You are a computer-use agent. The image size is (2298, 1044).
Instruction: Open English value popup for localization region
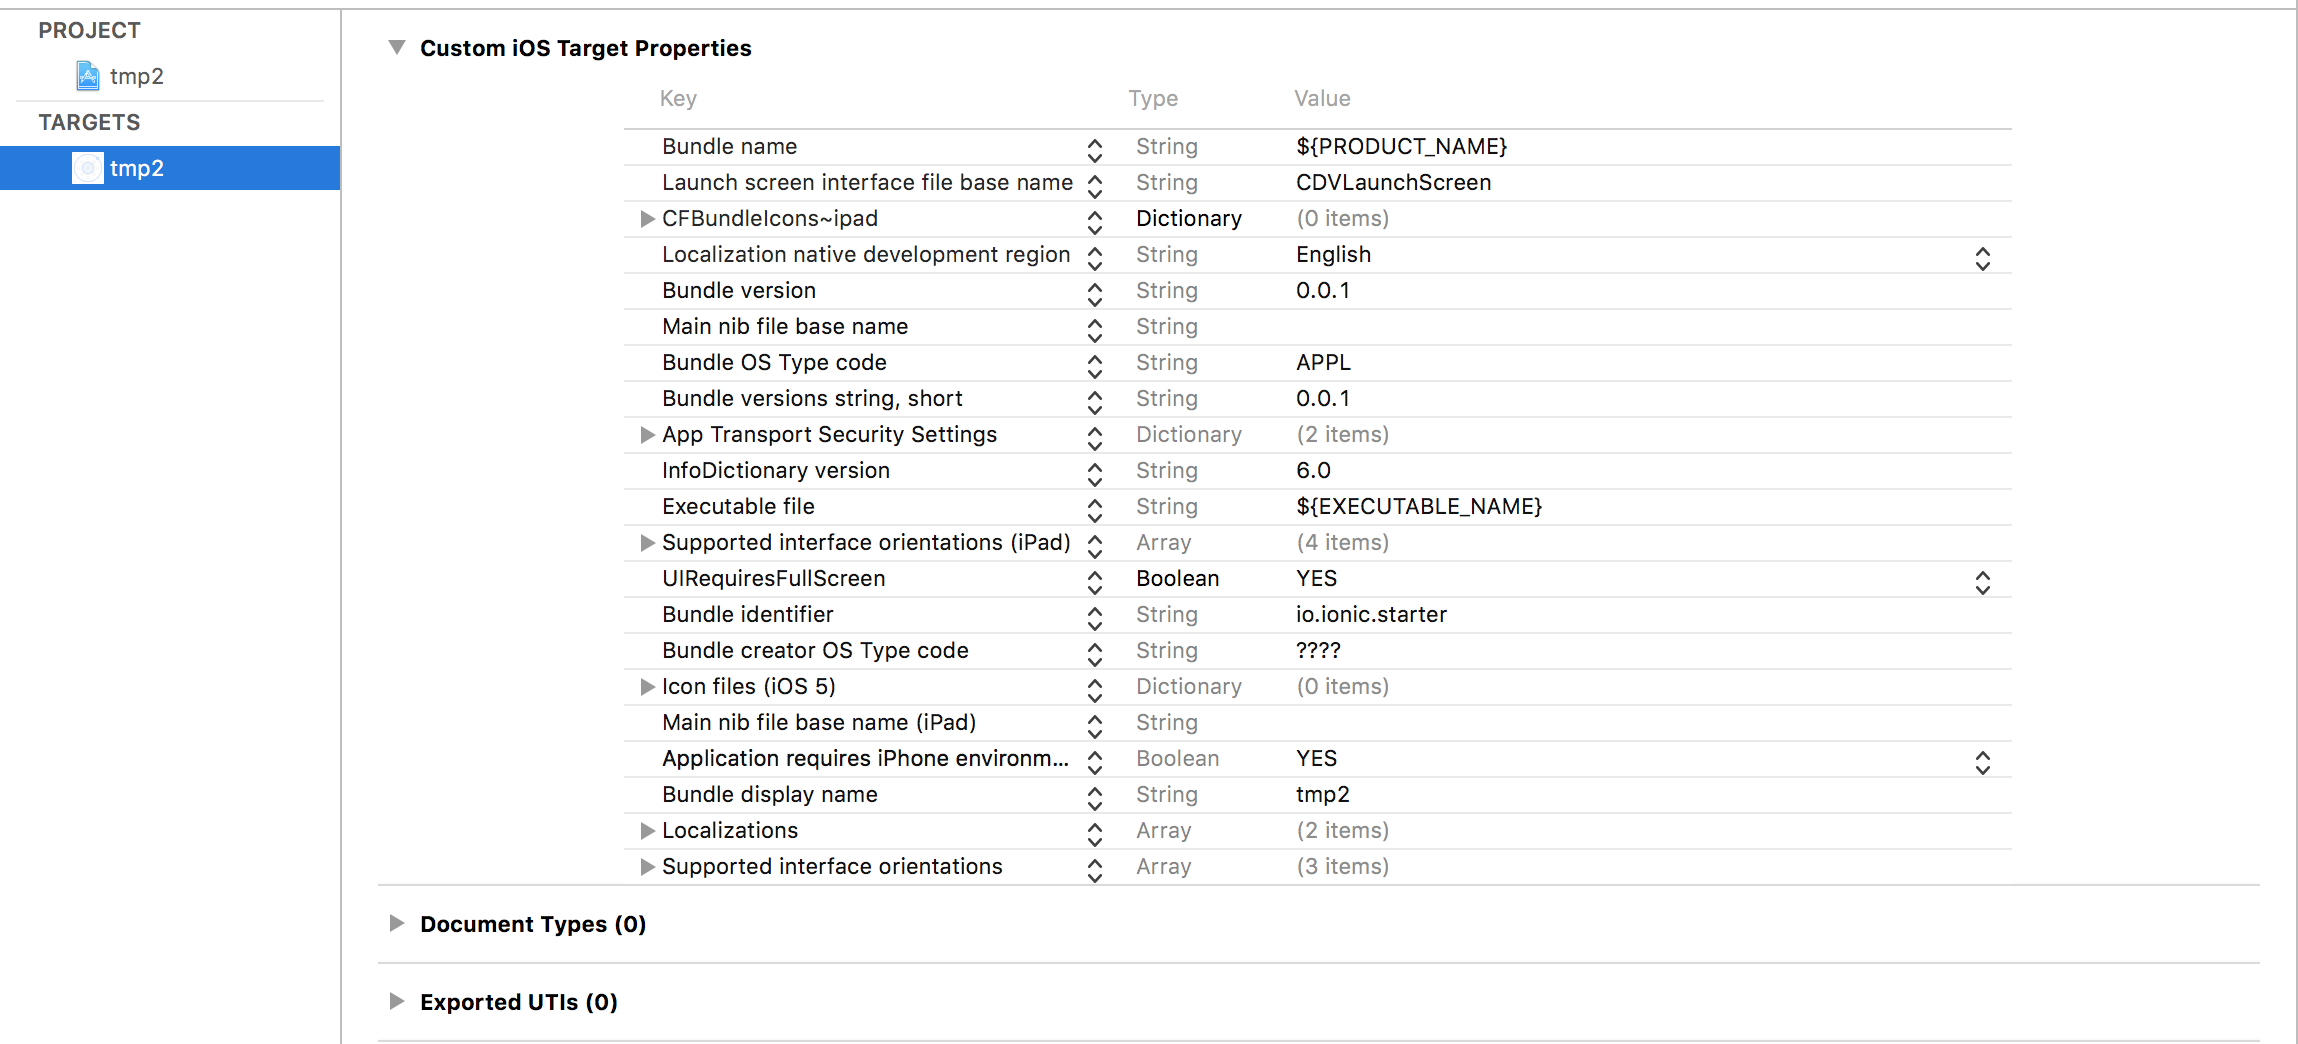click(1982, 258)
